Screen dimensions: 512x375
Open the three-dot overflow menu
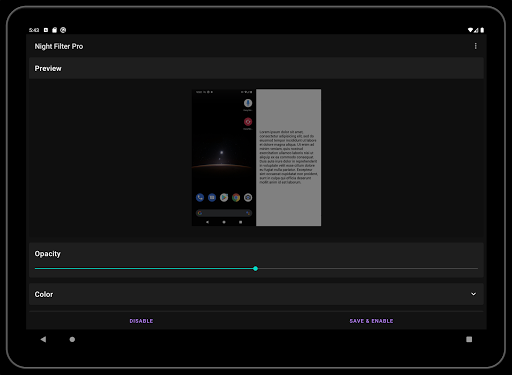pyautogui.click(x=475, y=46)
